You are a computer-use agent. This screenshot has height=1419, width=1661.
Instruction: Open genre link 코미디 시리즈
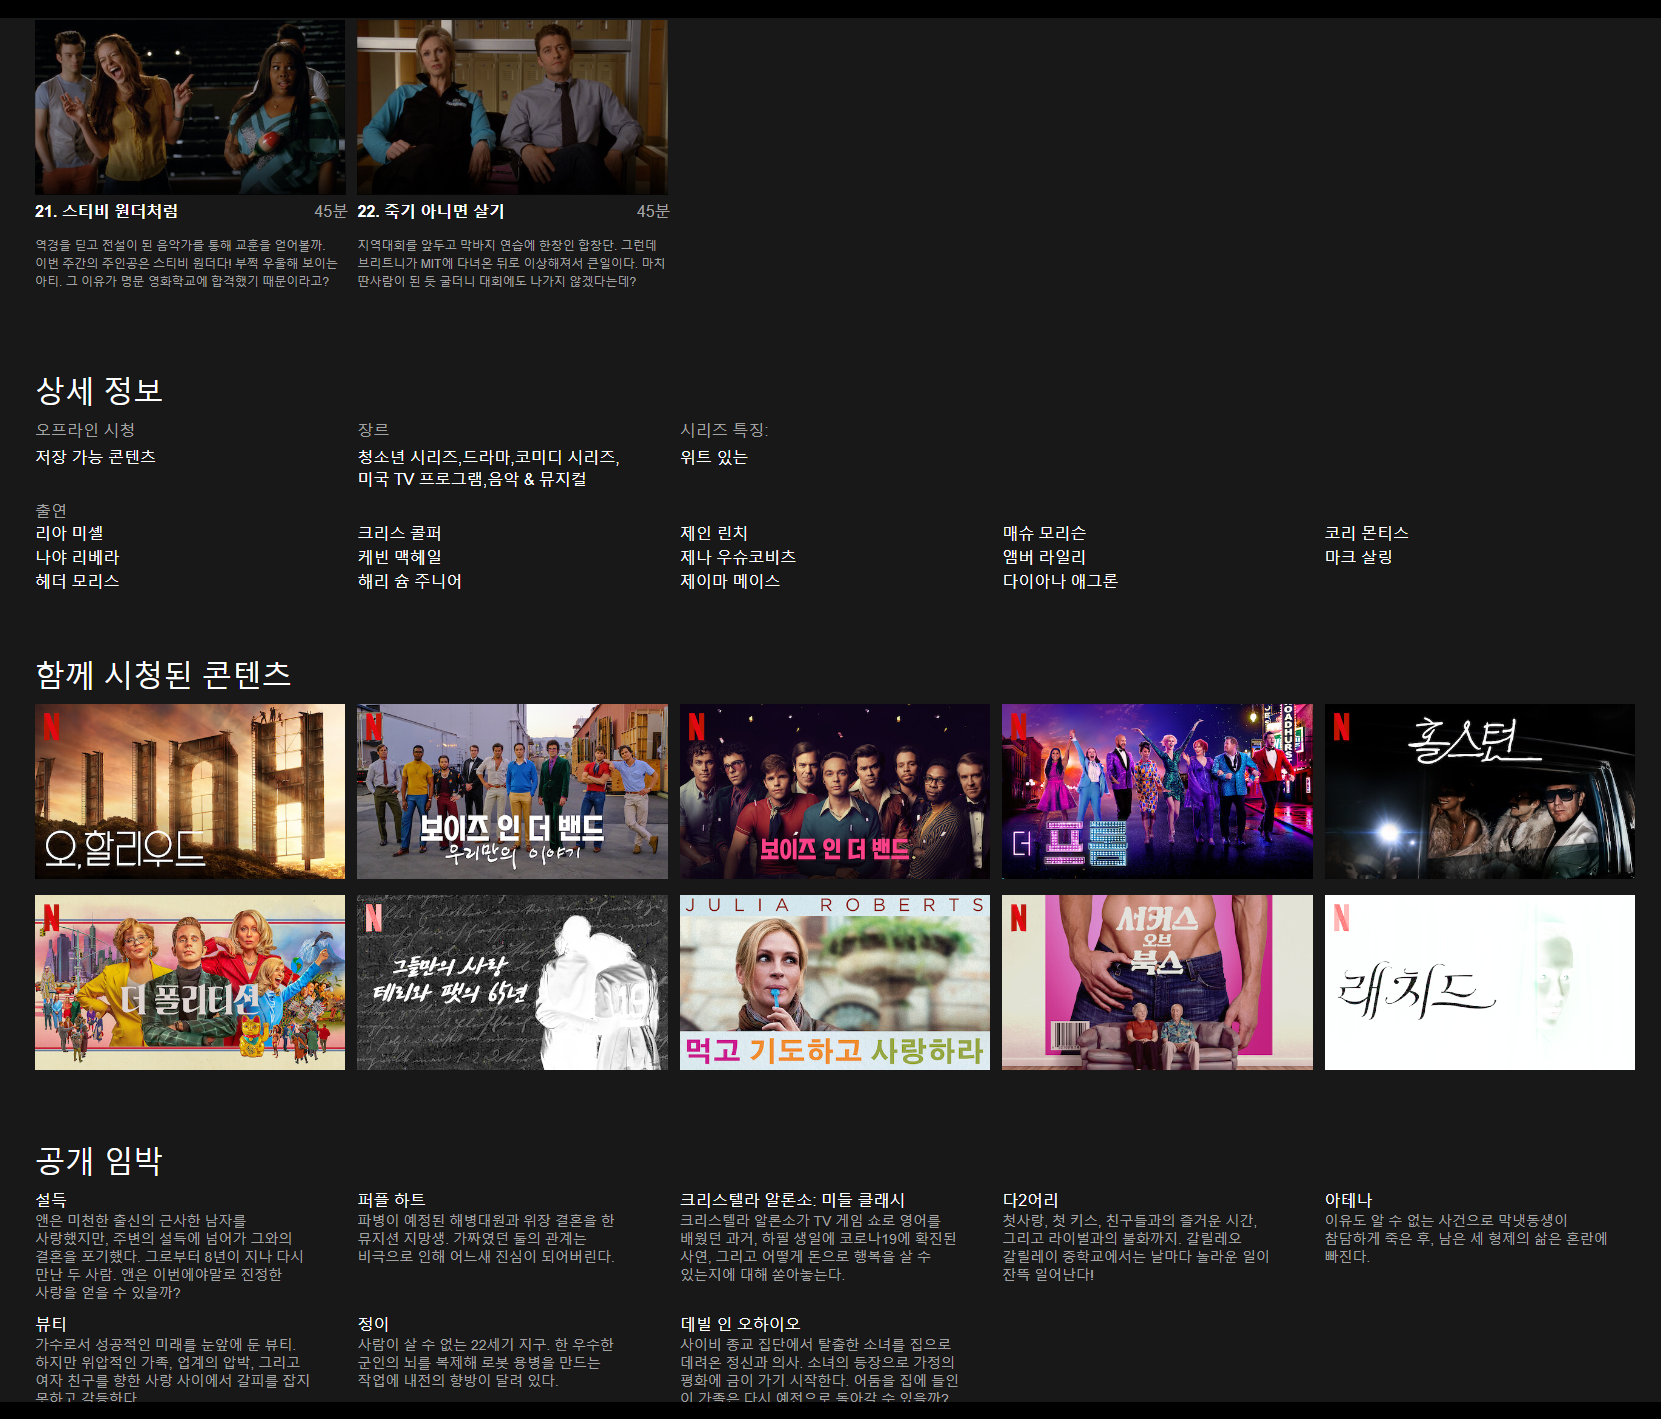565,457
